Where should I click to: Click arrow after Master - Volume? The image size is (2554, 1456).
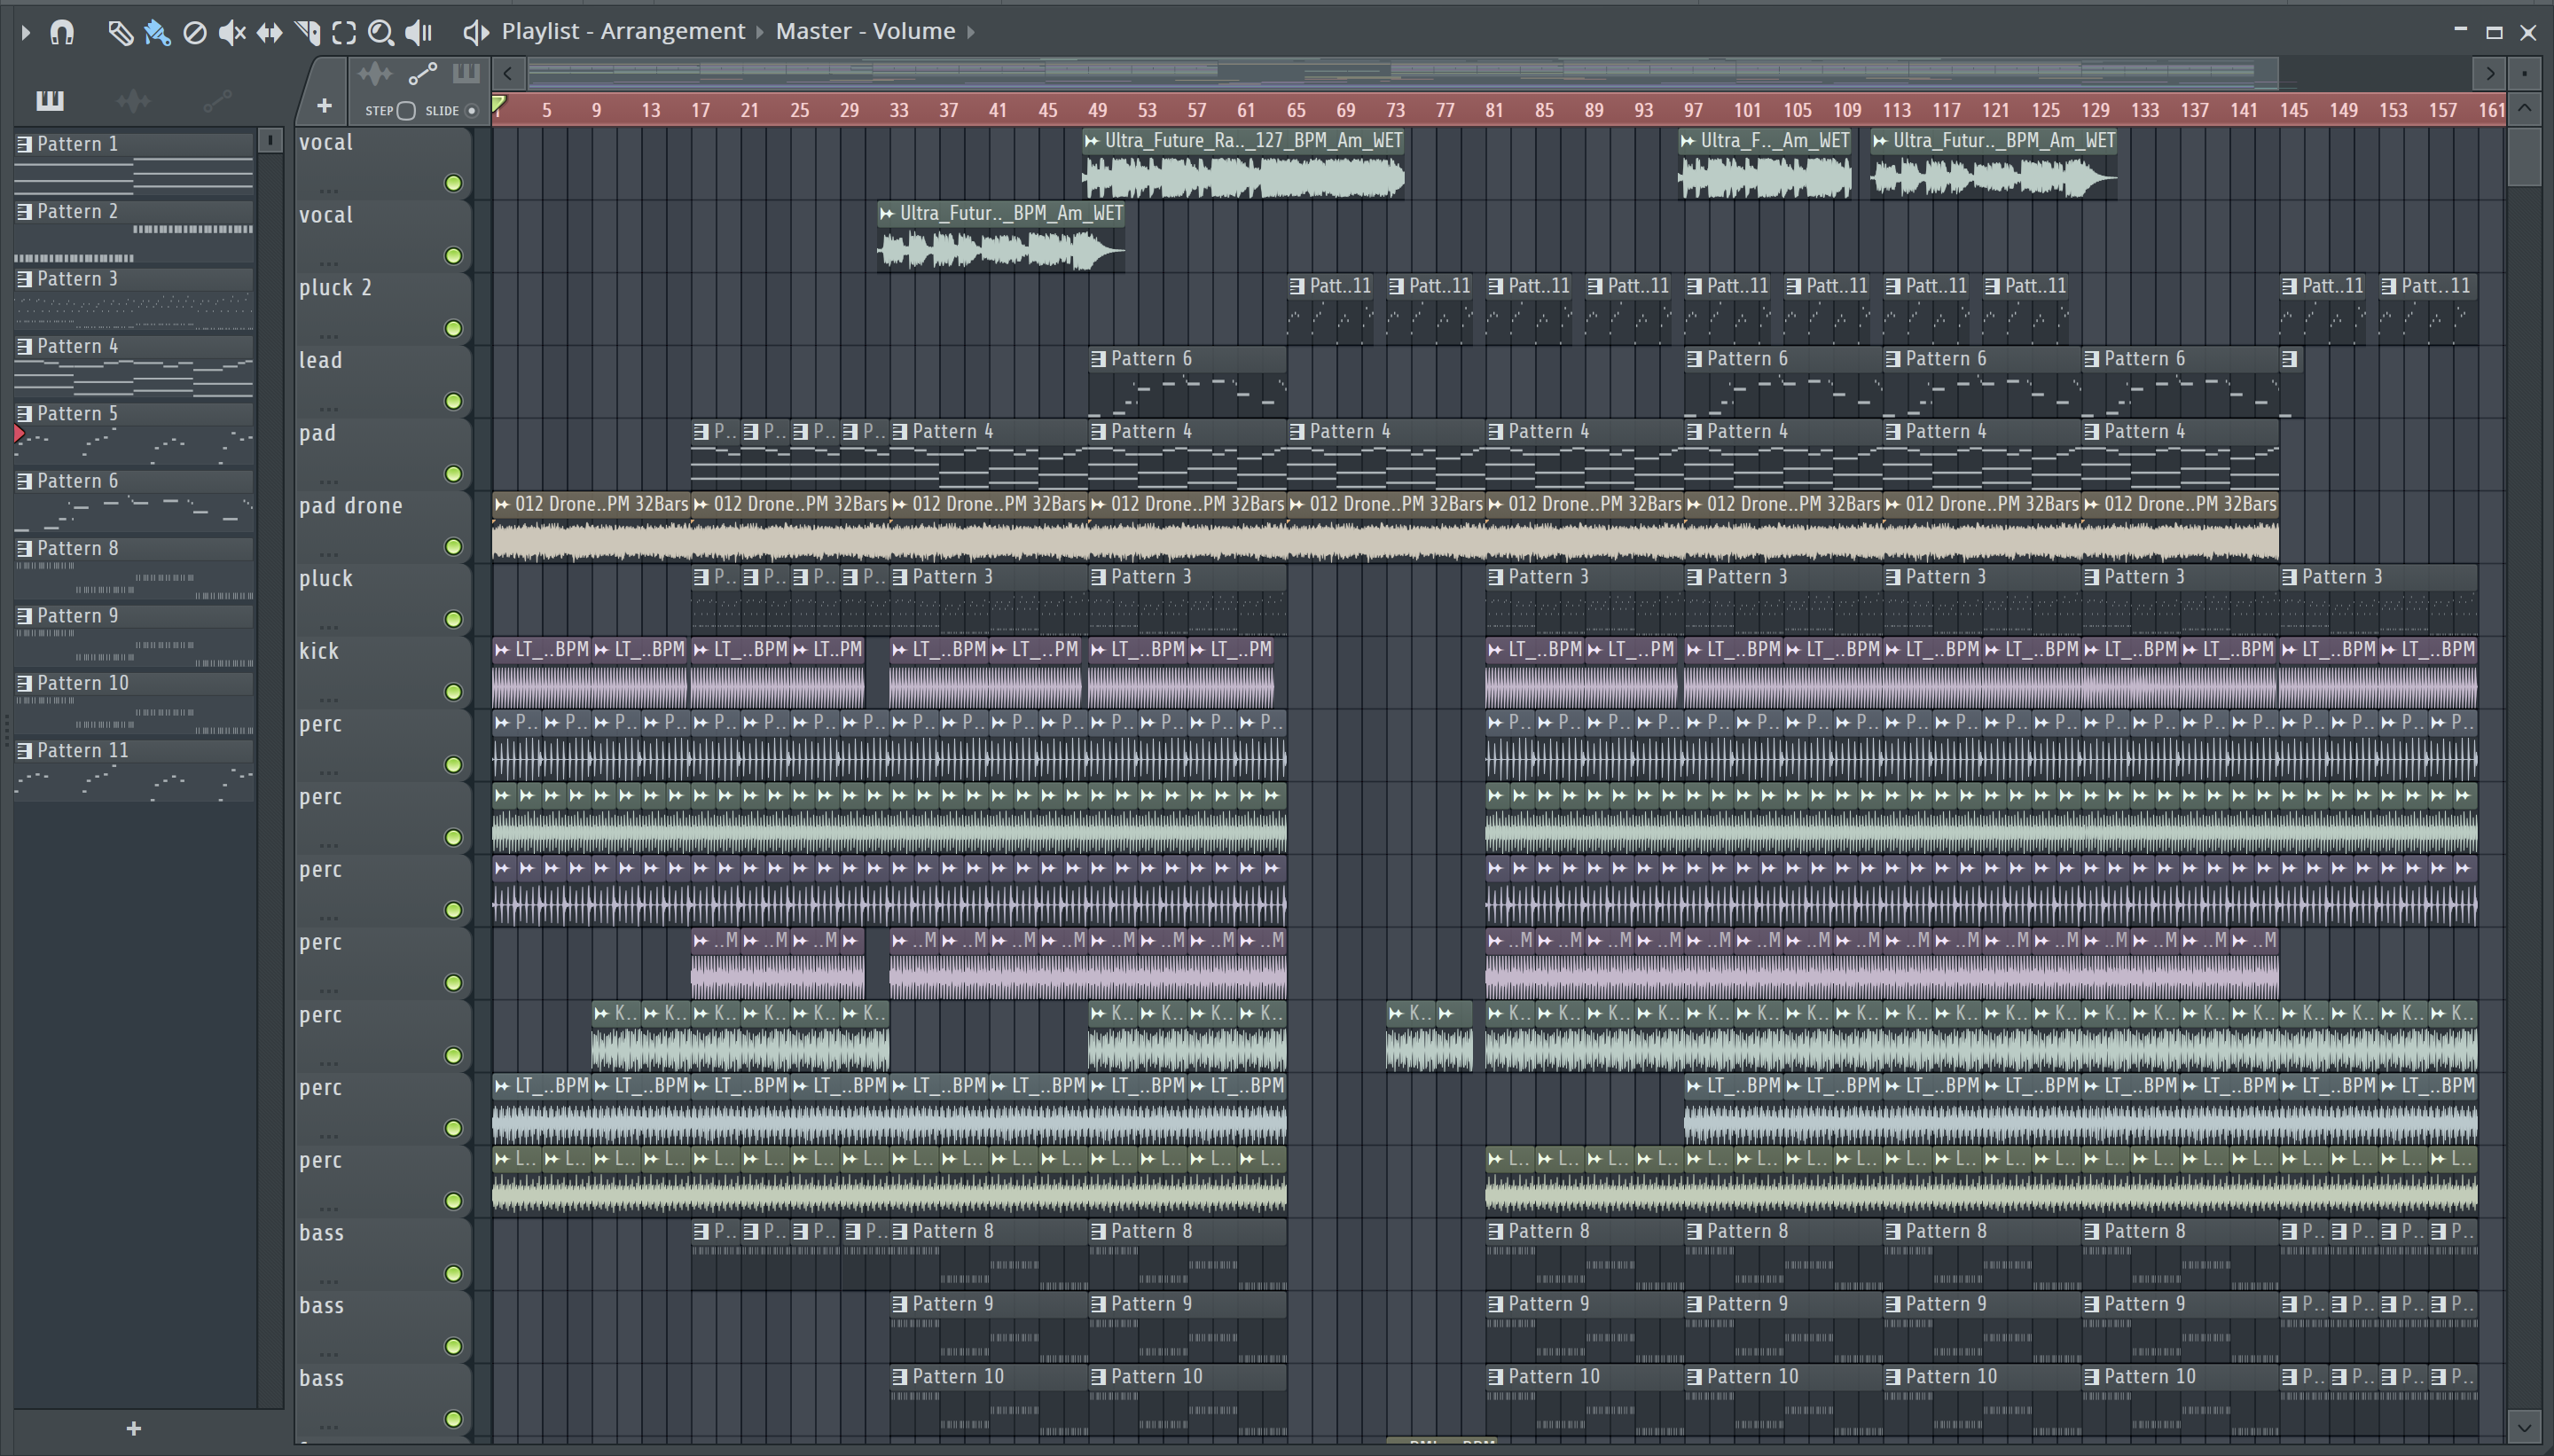tap(970, 33)
